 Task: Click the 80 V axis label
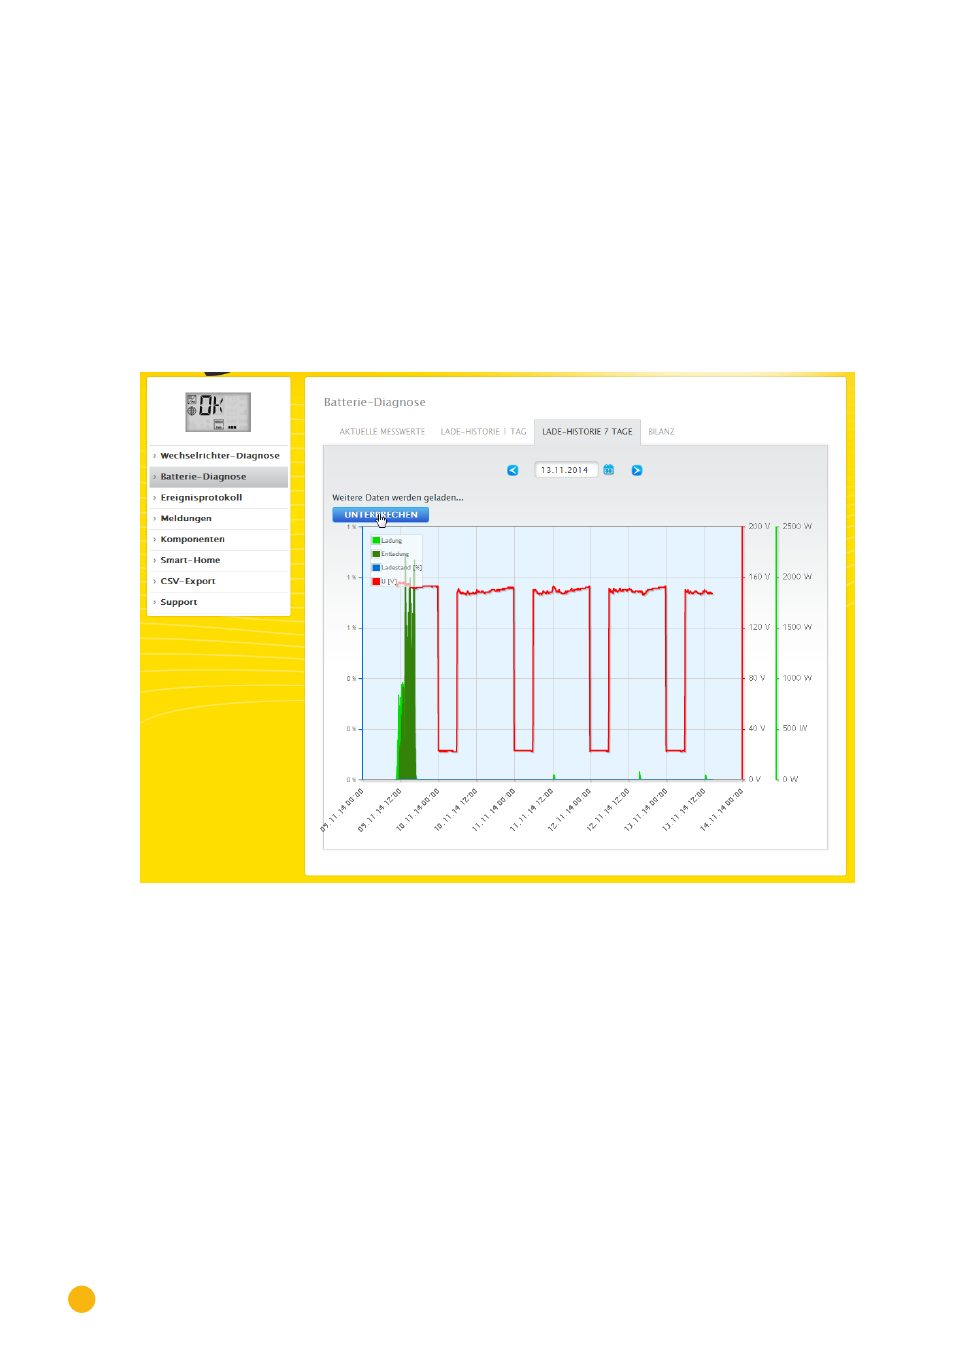coord(757,678)
